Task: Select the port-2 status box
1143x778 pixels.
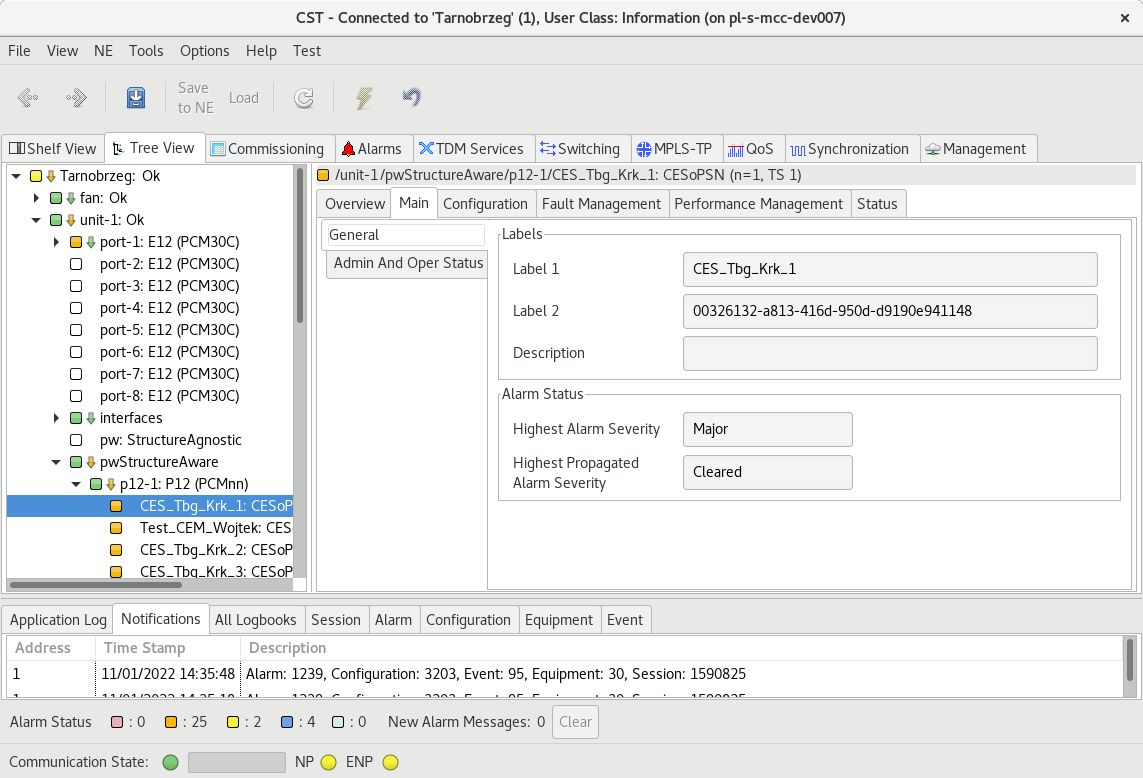Action: (x=76, y=264)
